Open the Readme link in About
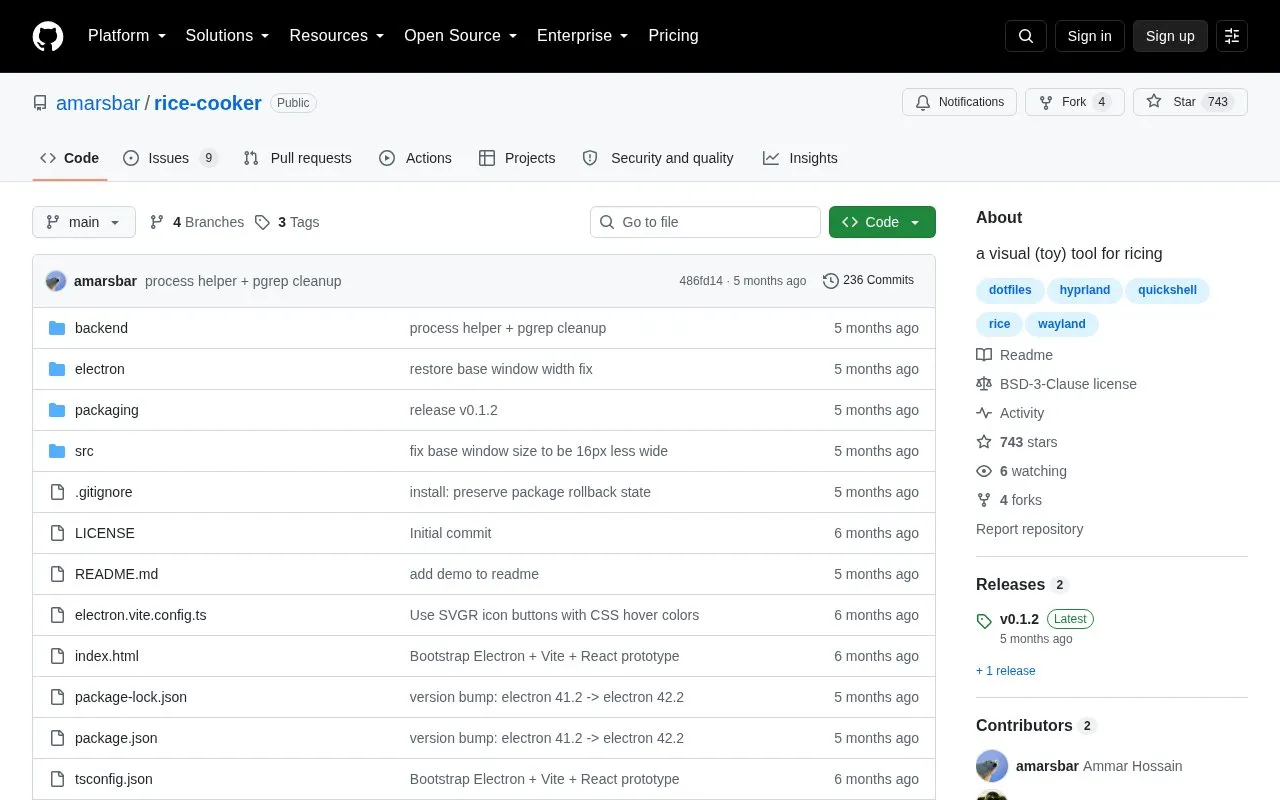This screenshot has height=800, width=1280. click(x=1014, y=355)
